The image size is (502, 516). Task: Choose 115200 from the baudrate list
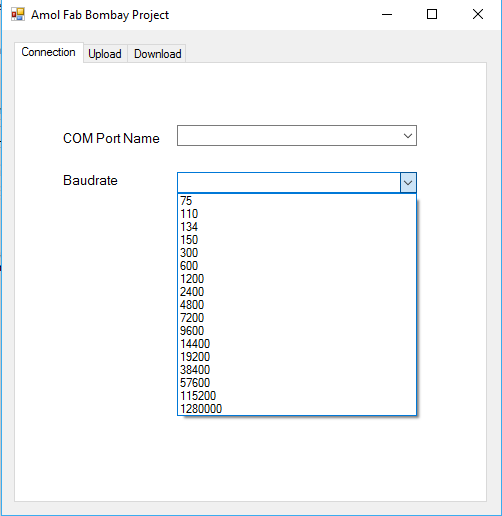coord(297,396)
